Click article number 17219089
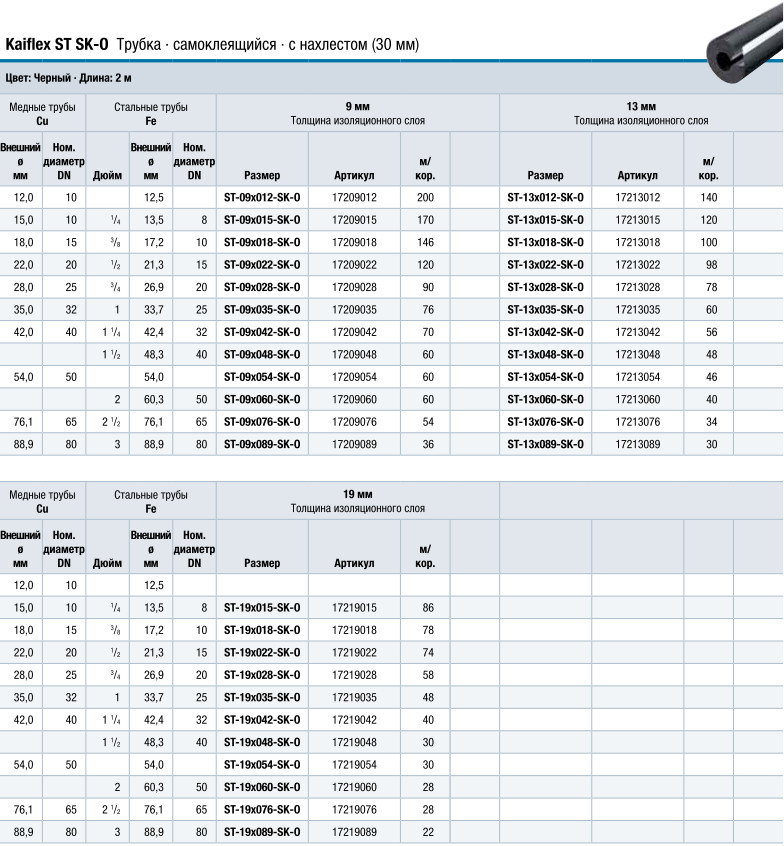784x846 pixels. coord(354,833)
